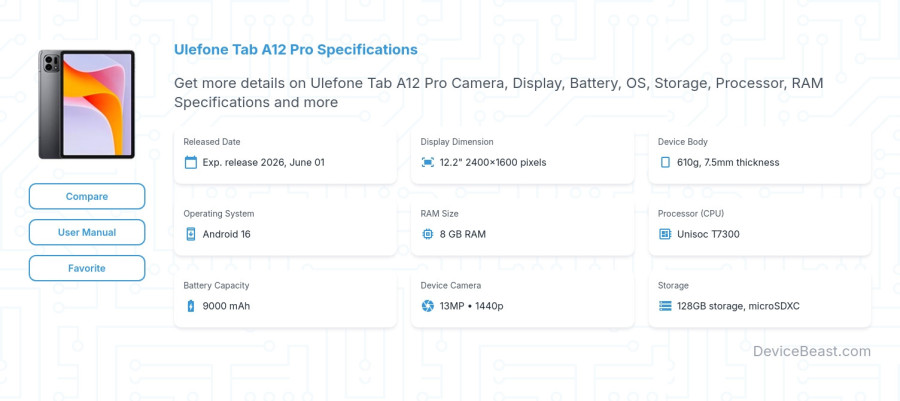900x401 pixels.
Task: Open the User Manual
Action: [x=87, y=232]
